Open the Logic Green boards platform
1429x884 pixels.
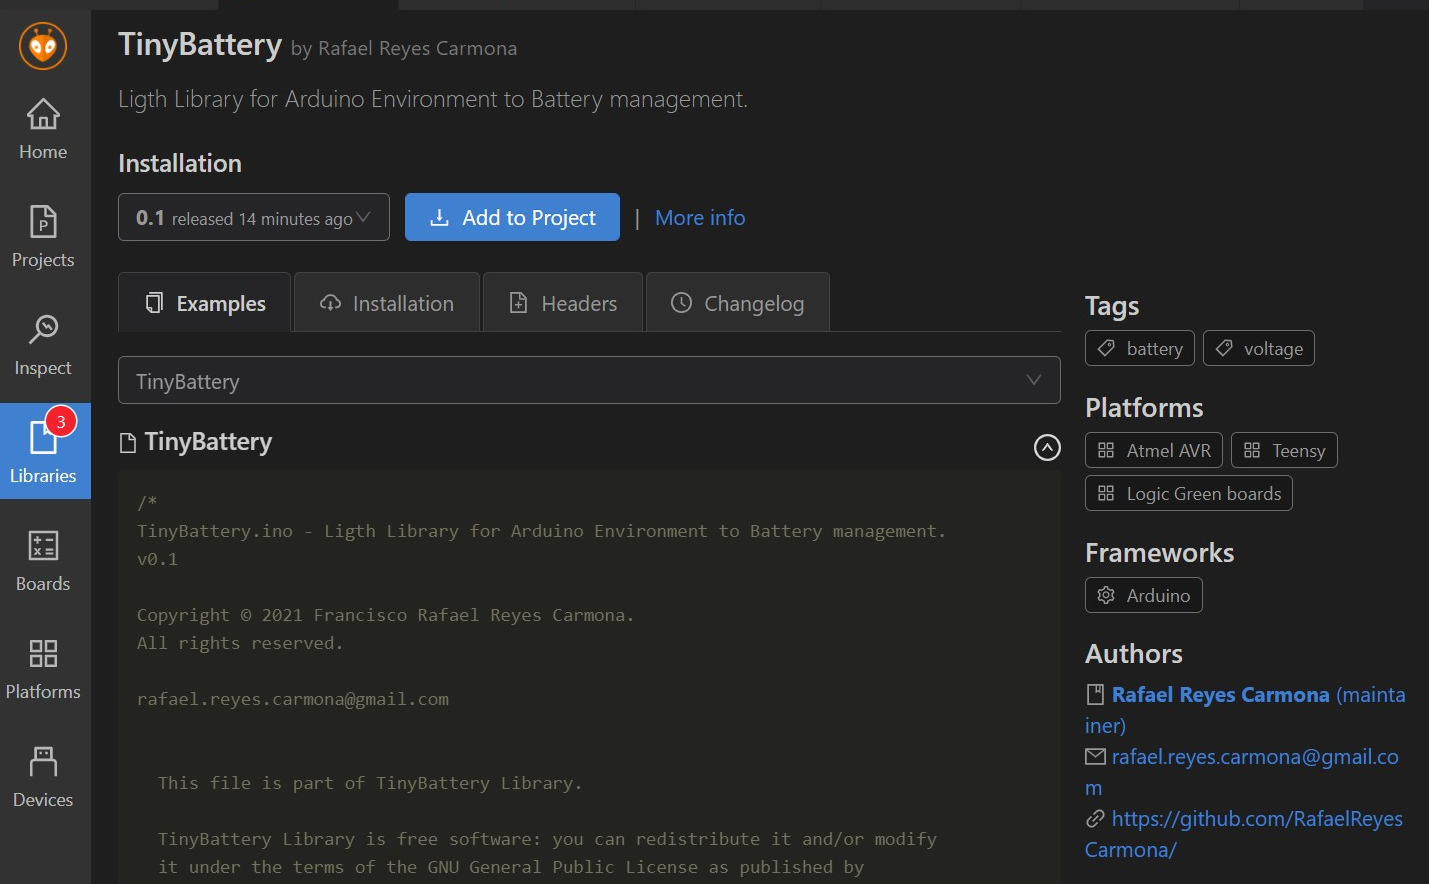point(1189,493)
